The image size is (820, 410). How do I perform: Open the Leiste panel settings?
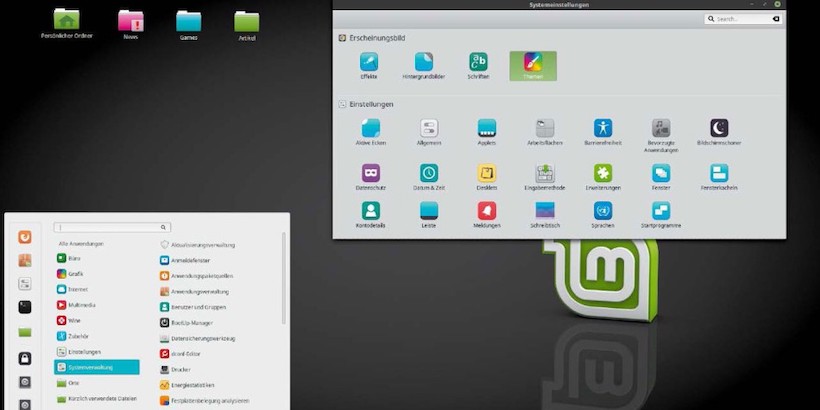[x=429, y=215]
